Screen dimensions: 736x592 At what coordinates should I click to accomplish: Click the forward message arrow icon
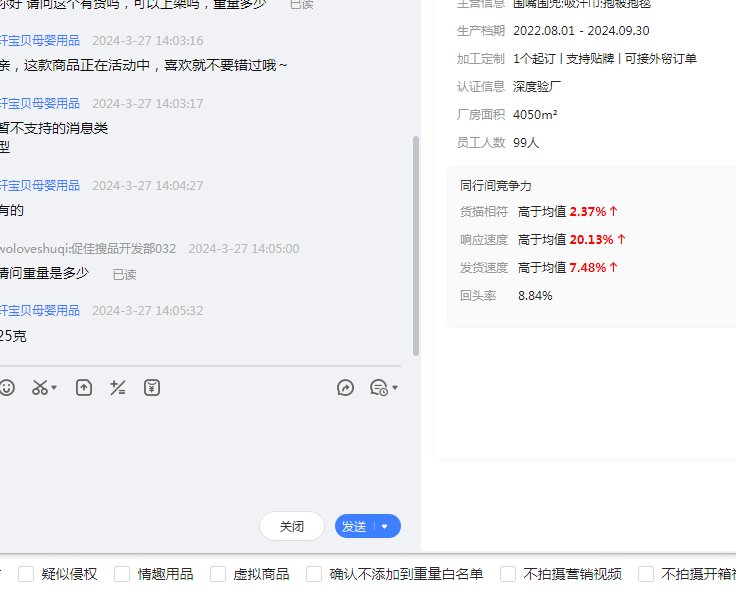(x=345, y=388)
